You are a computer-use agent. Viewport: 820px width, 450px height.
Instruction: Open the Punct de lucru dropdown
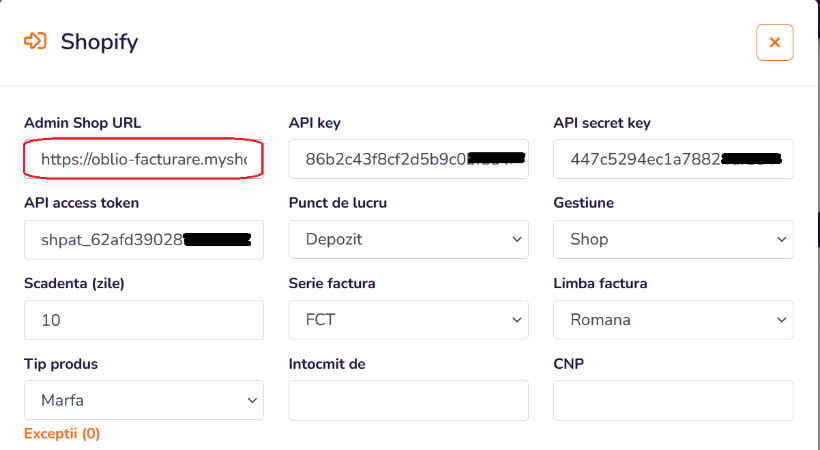[x=408, y=240]
